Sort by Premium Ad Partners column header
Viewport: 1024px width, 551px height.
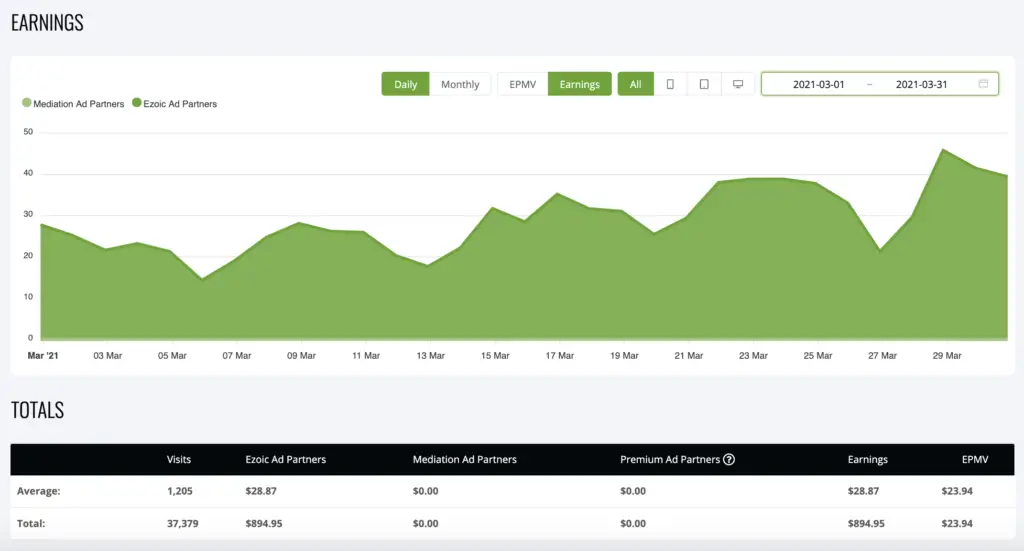pos(669,459)
